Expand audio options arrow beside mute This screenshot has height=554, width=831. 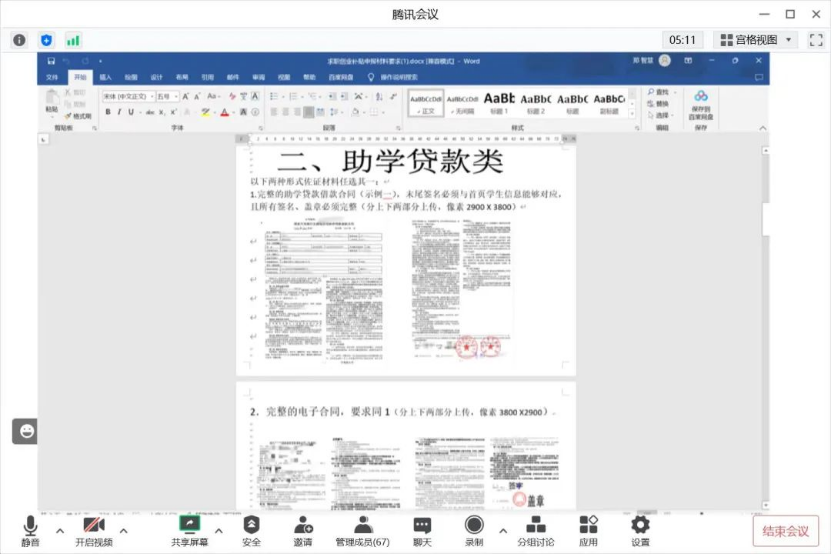coord(59,530)
